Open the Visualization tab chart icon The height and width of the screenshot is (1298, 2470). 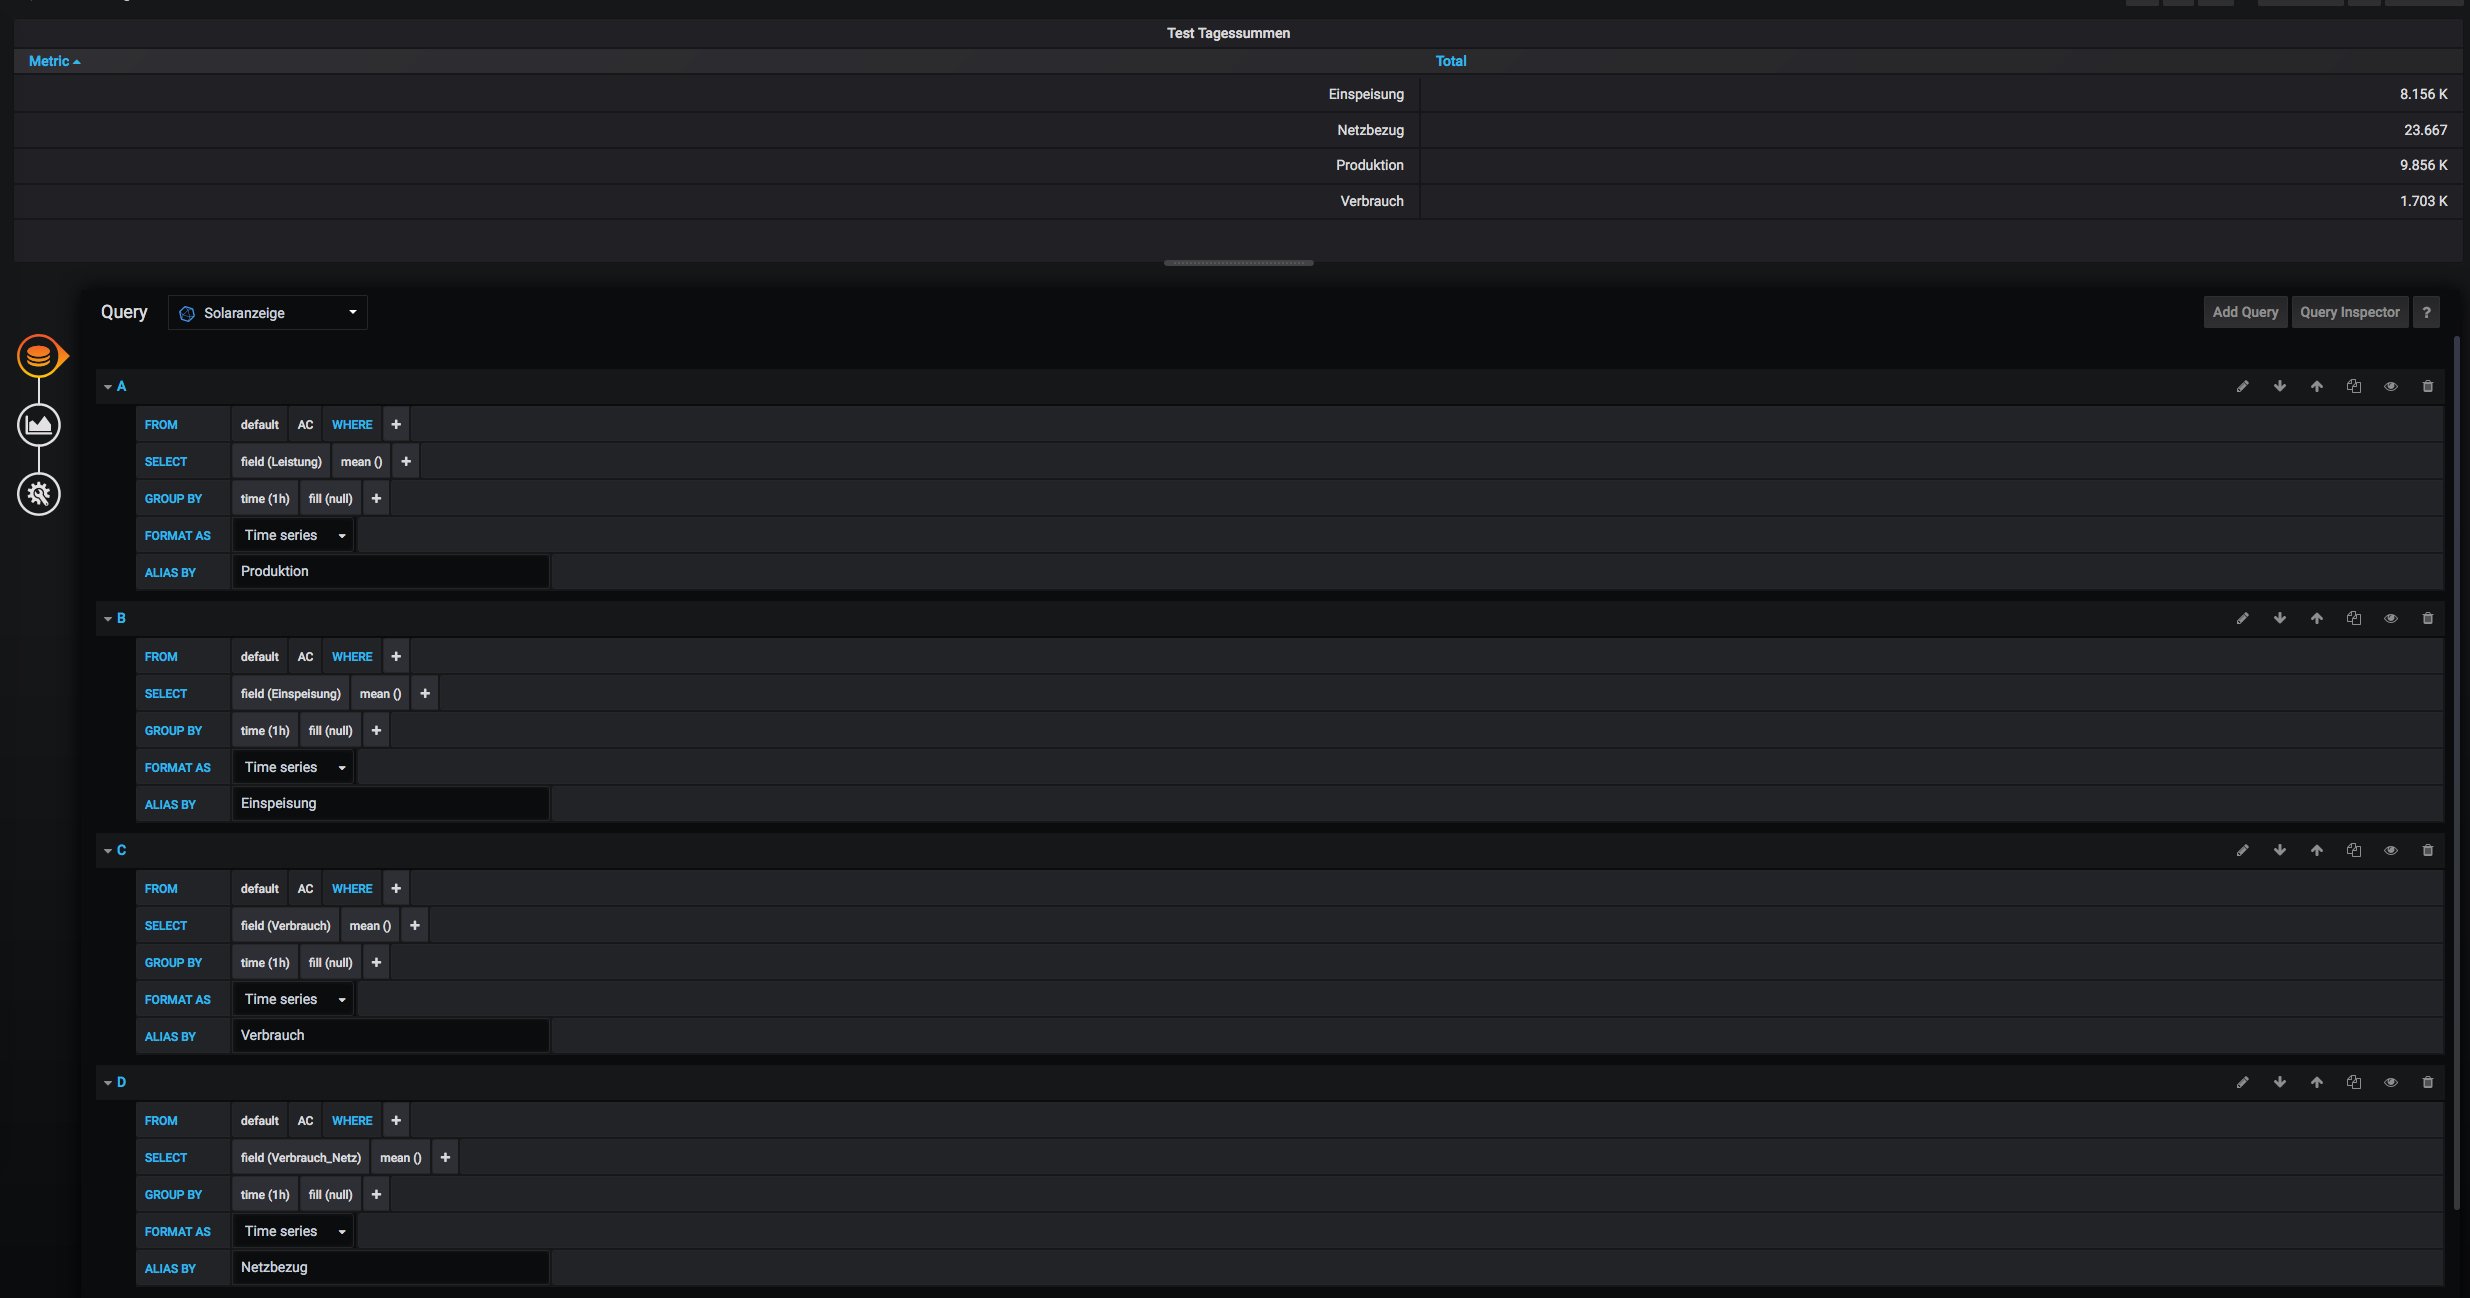pos(39,425)
